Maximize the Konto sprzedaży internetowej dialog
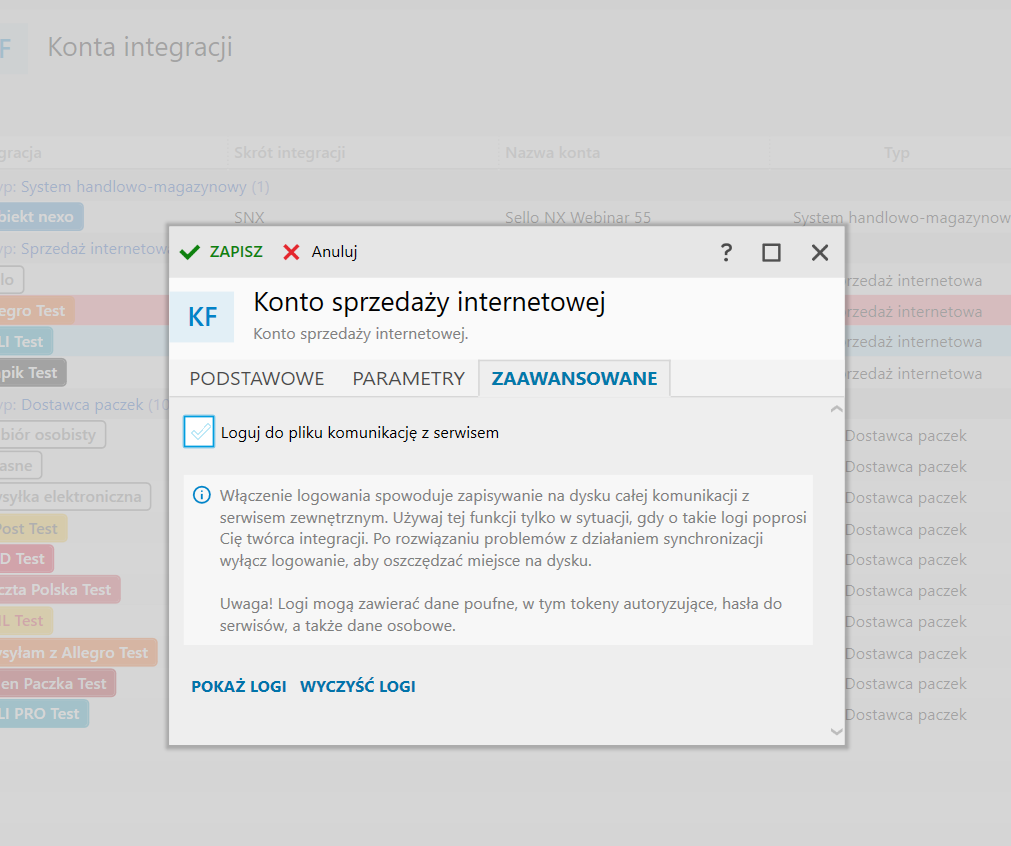The height and width of the screenshot is (846, 1011). click(x=771, y=253)
